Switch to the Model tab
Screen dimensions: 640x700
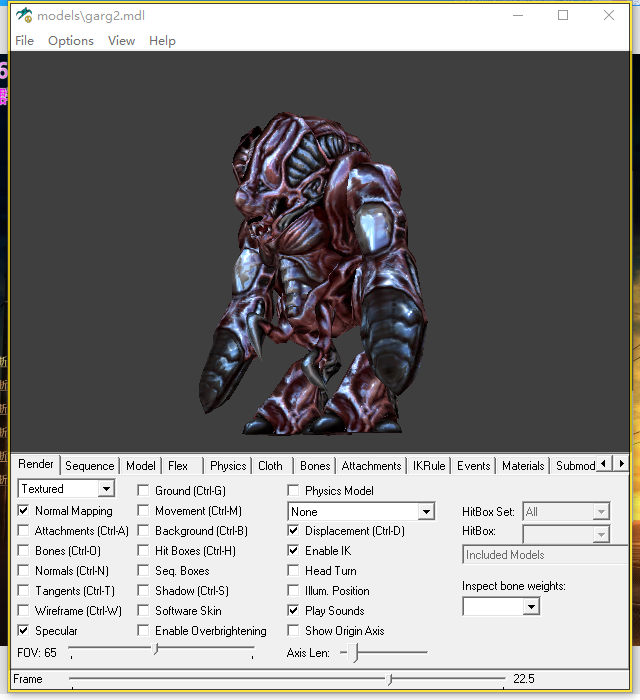(x=141, y=466)
